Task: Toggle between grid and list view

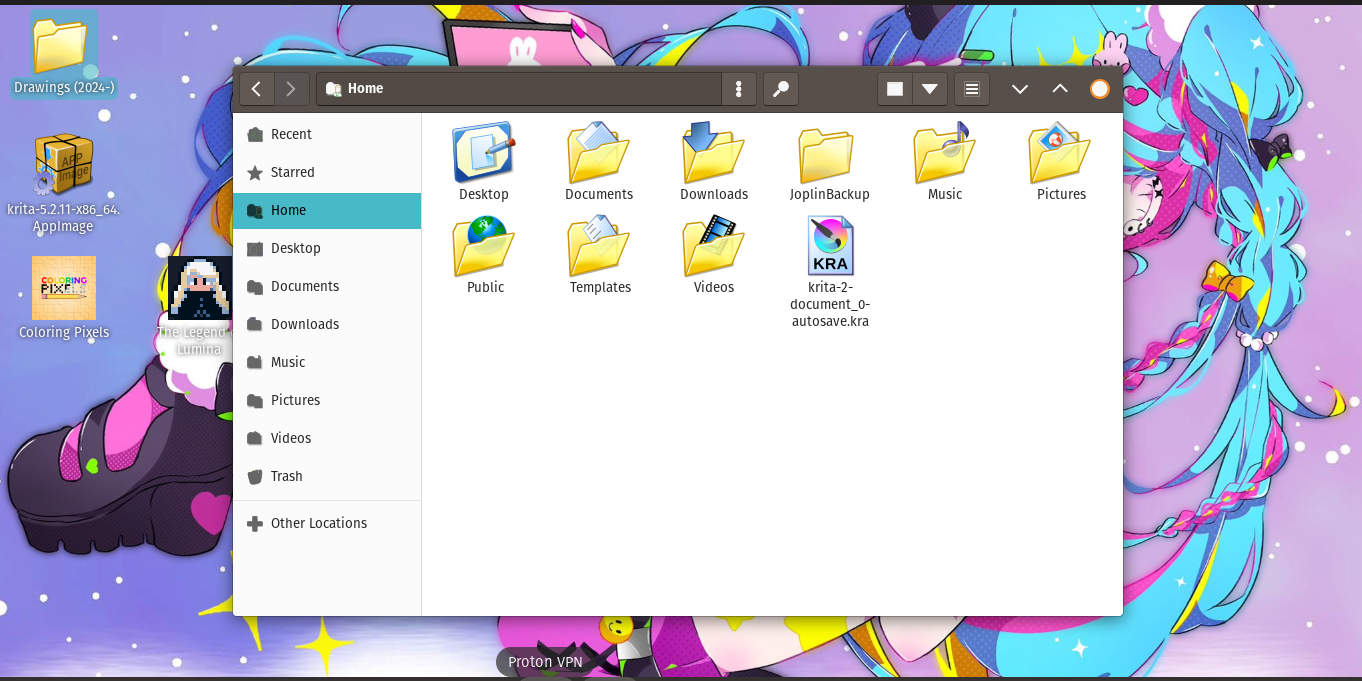Action: pyautogui.click(x=895, y=89)
